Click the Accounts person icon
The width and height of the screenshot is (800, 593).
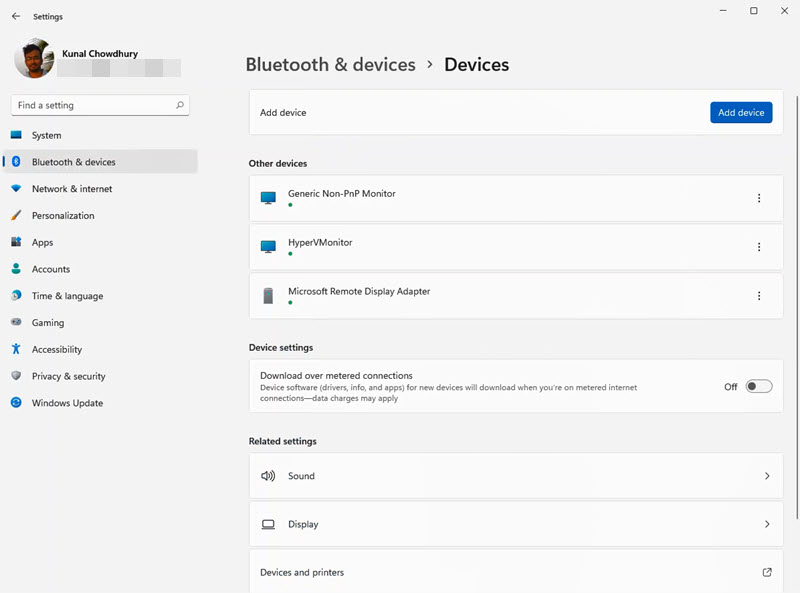tap(16, 268)
